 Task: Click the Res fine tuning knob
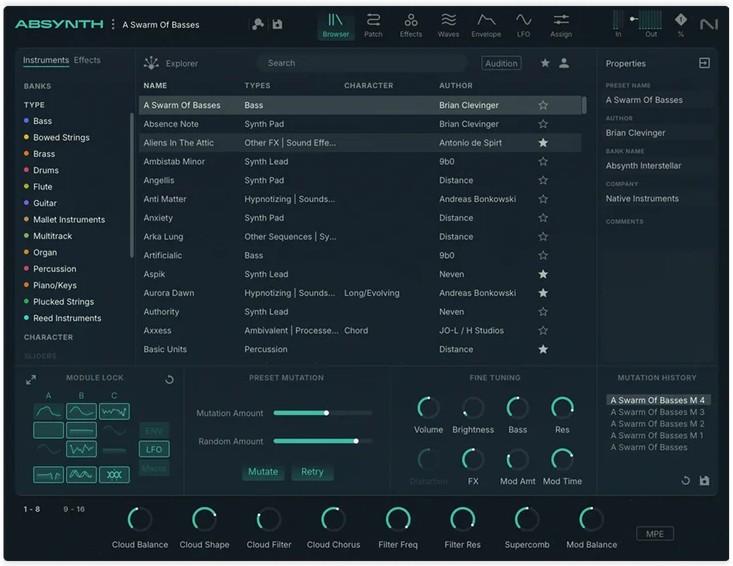pyautogui.click(x=562, y=408)
